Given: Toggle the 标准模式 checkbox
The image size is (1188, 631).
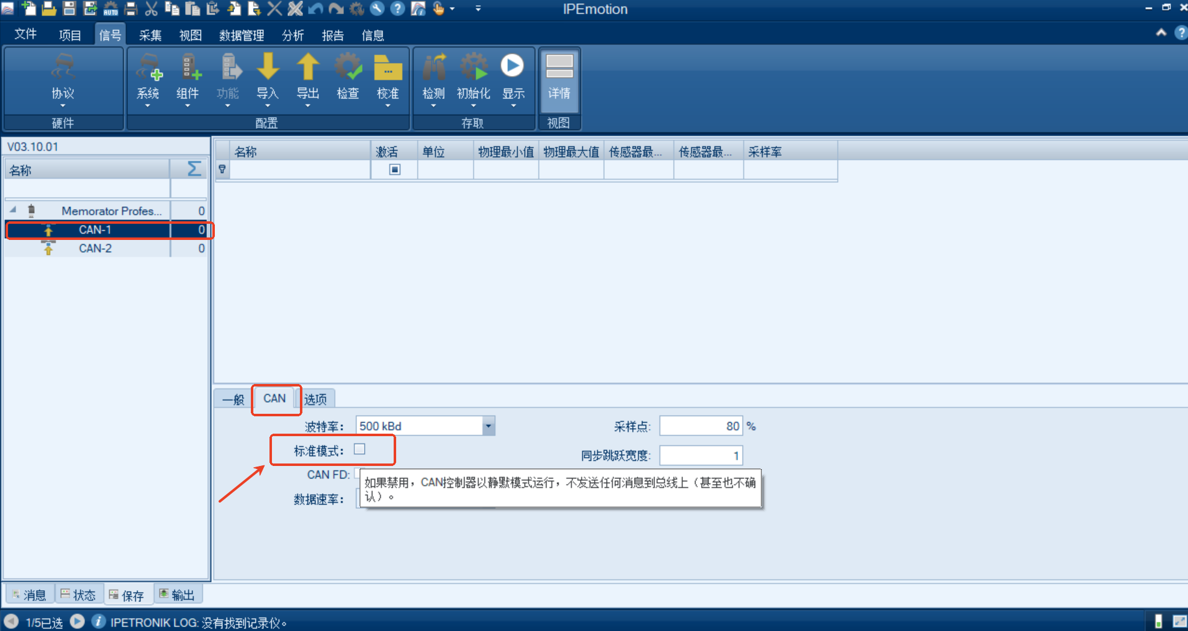Looking at the screenshot, I should 360,449.
